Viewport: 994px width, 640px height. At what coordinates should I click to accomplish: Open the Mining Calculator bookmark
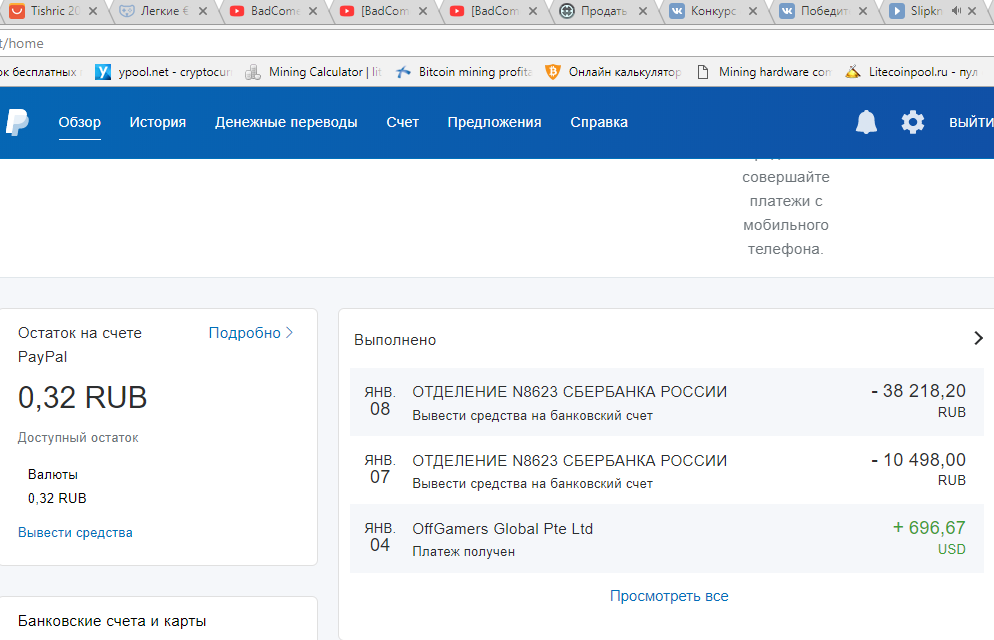coord(313,72)
